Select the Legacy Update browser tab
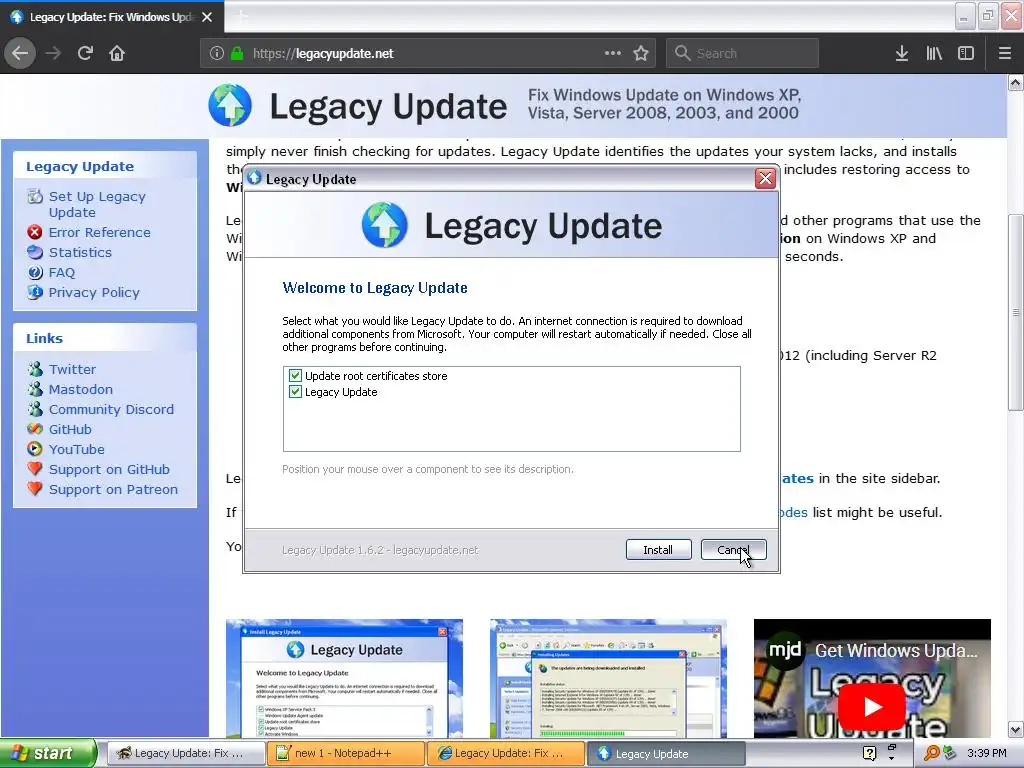1024x768 pixels. (111, 17)
